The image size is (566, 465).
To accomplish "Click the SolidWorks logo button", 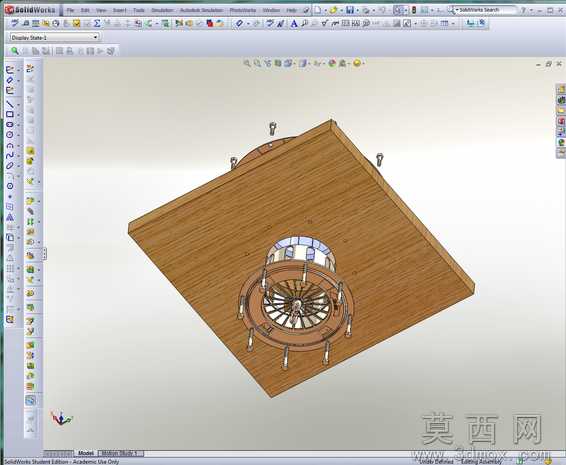I will (31, 10).
